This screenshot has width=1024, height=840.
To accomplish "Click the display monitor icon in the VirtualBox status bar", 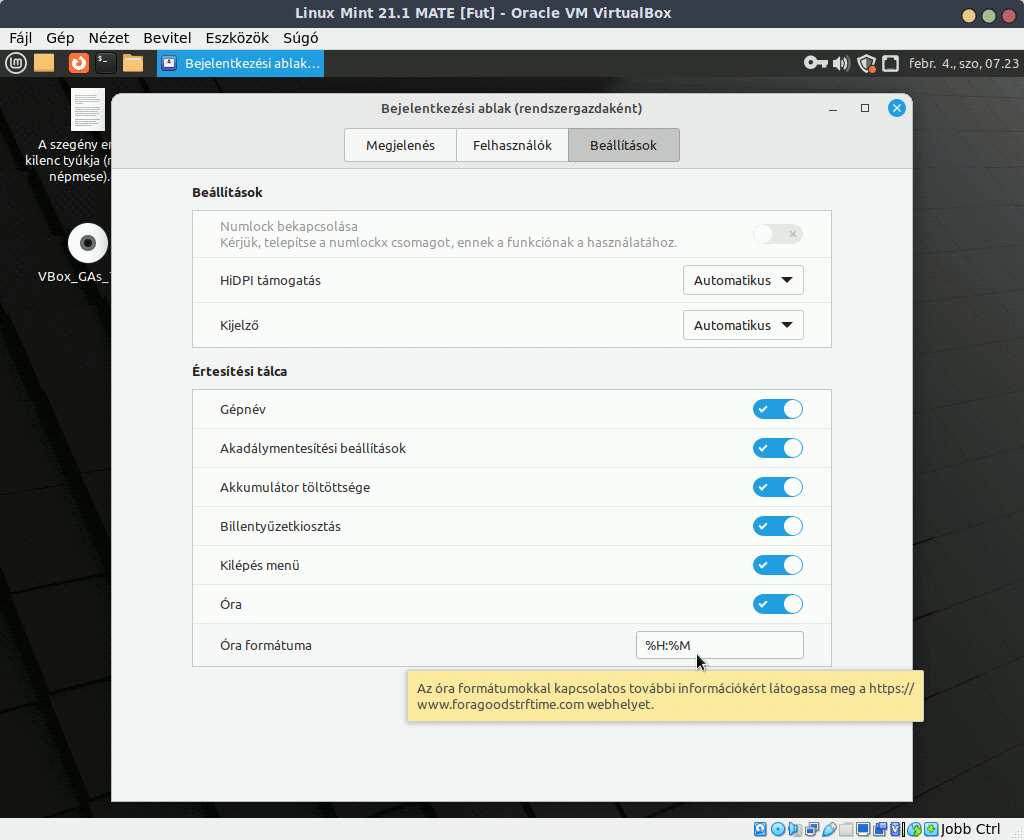I will (x=863, y=829).
